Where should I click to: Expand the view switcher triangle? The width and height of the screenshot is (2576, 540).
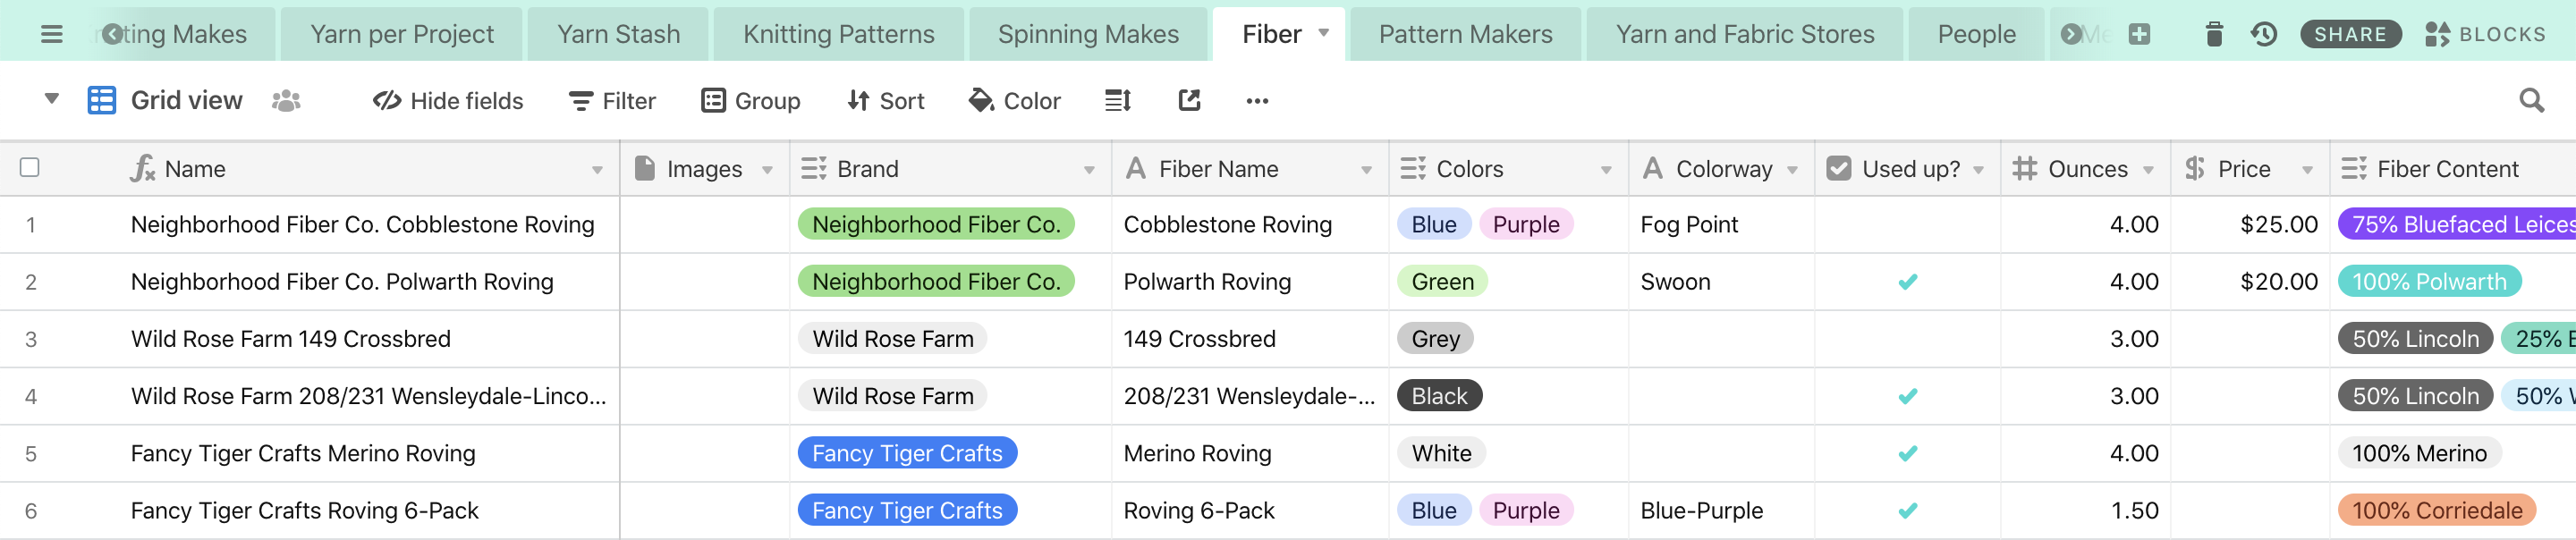click(x=51, y=99)
